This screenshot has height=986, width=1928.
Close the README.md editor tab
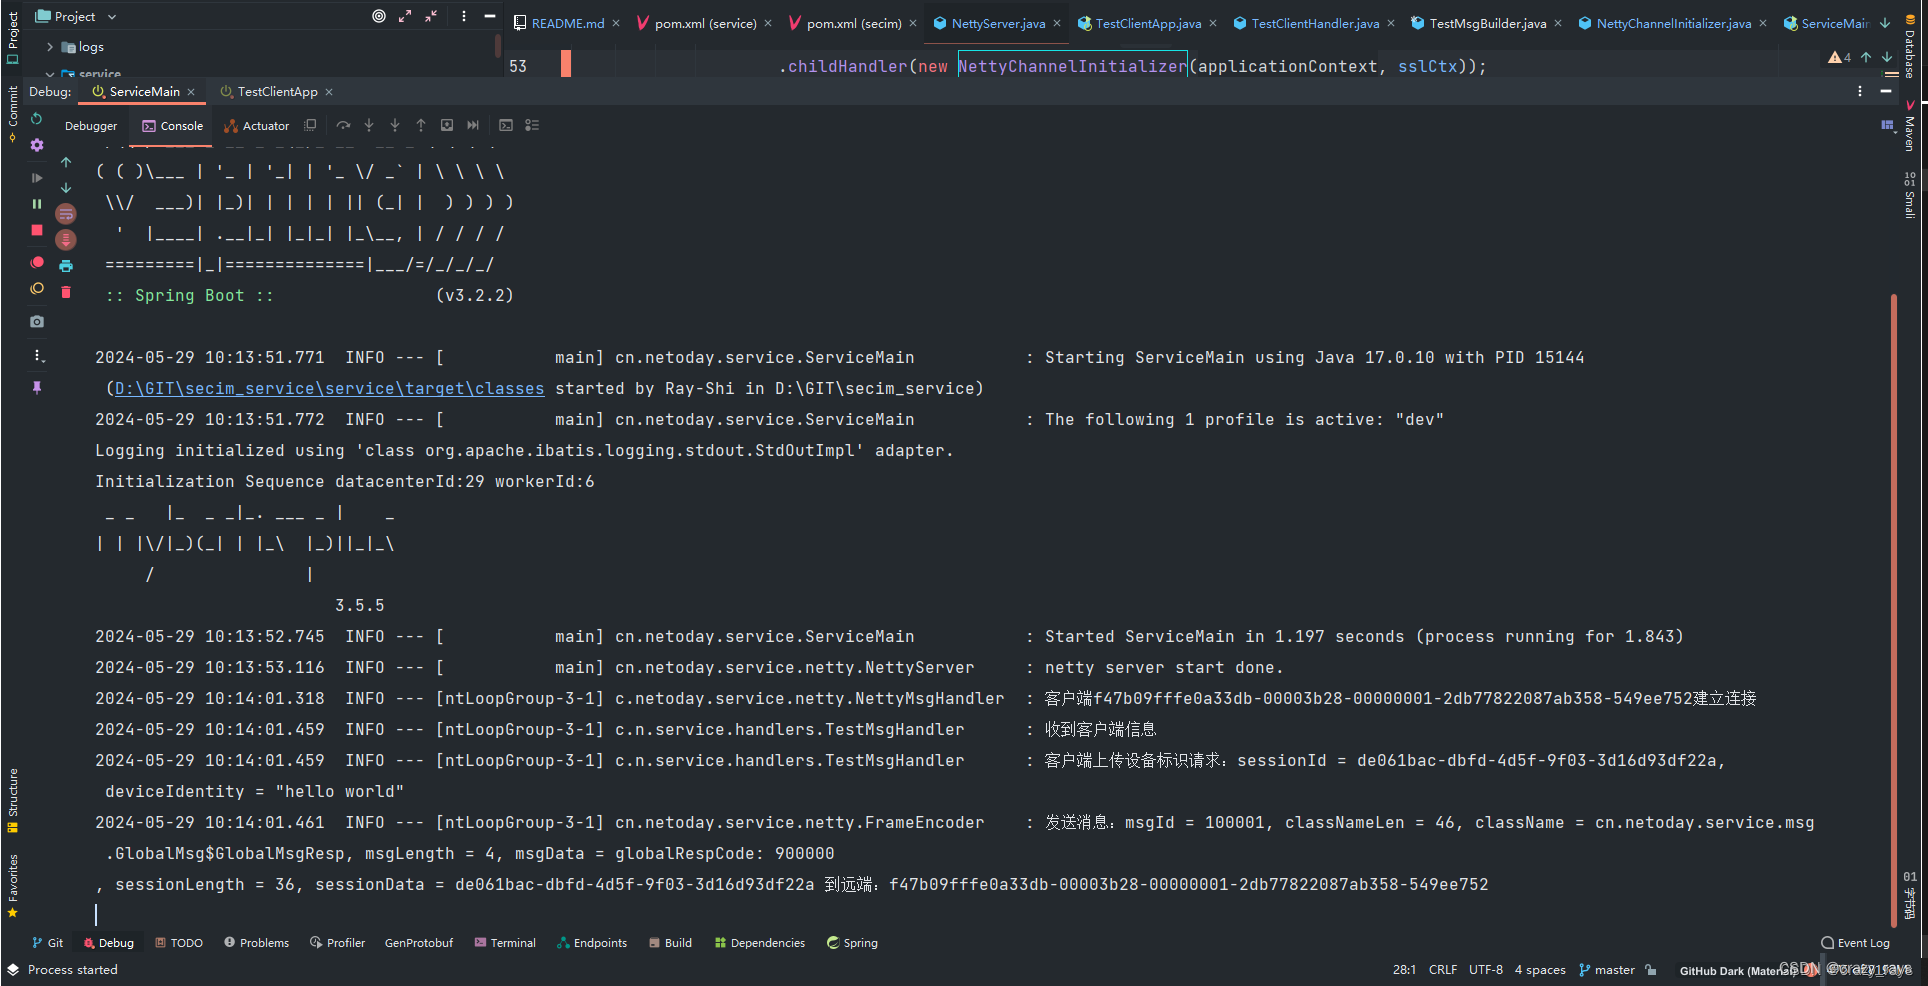click(x=616, y=23)
